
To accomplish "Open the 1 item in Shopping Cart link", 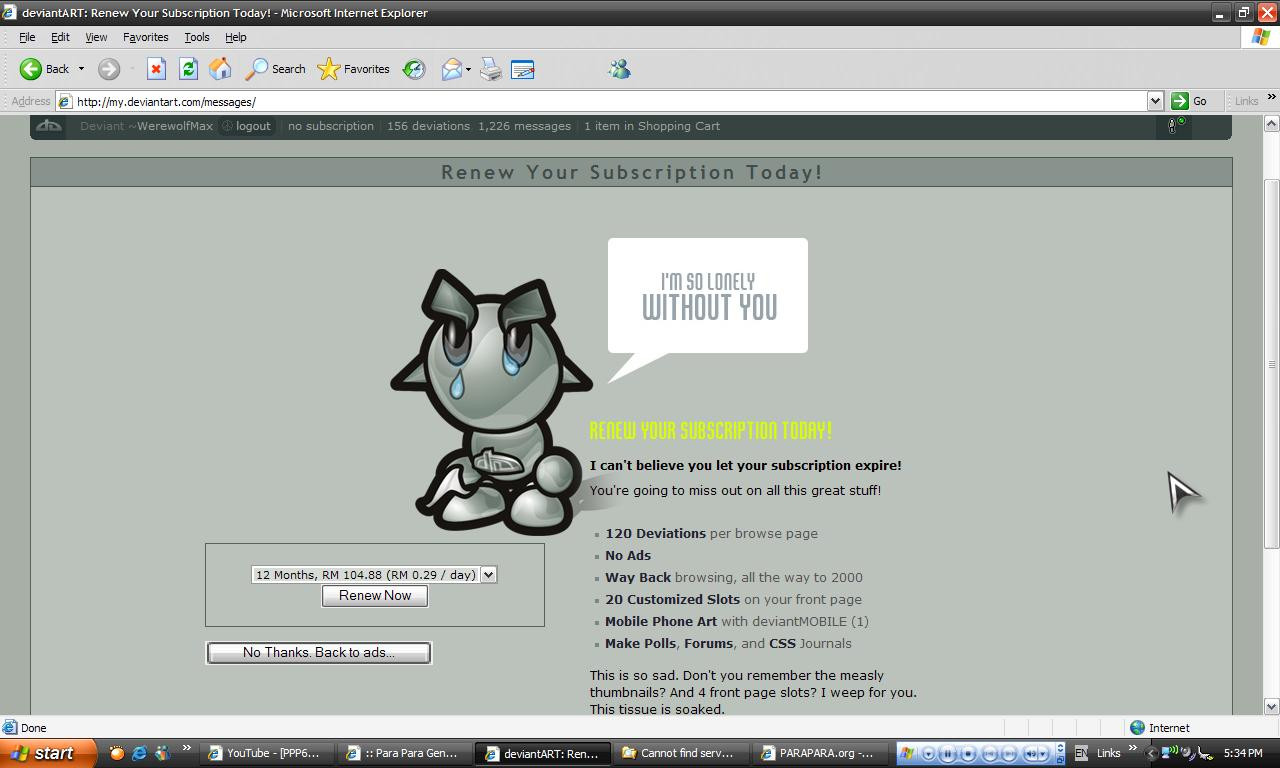I will (652, 126).
